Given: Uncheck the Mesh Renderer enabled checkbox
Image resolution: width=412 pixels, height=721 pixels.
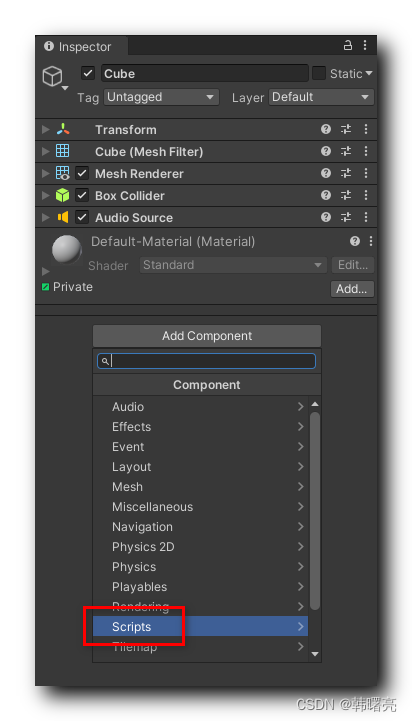Looking at the screenshot, I should tap(82, 173).
